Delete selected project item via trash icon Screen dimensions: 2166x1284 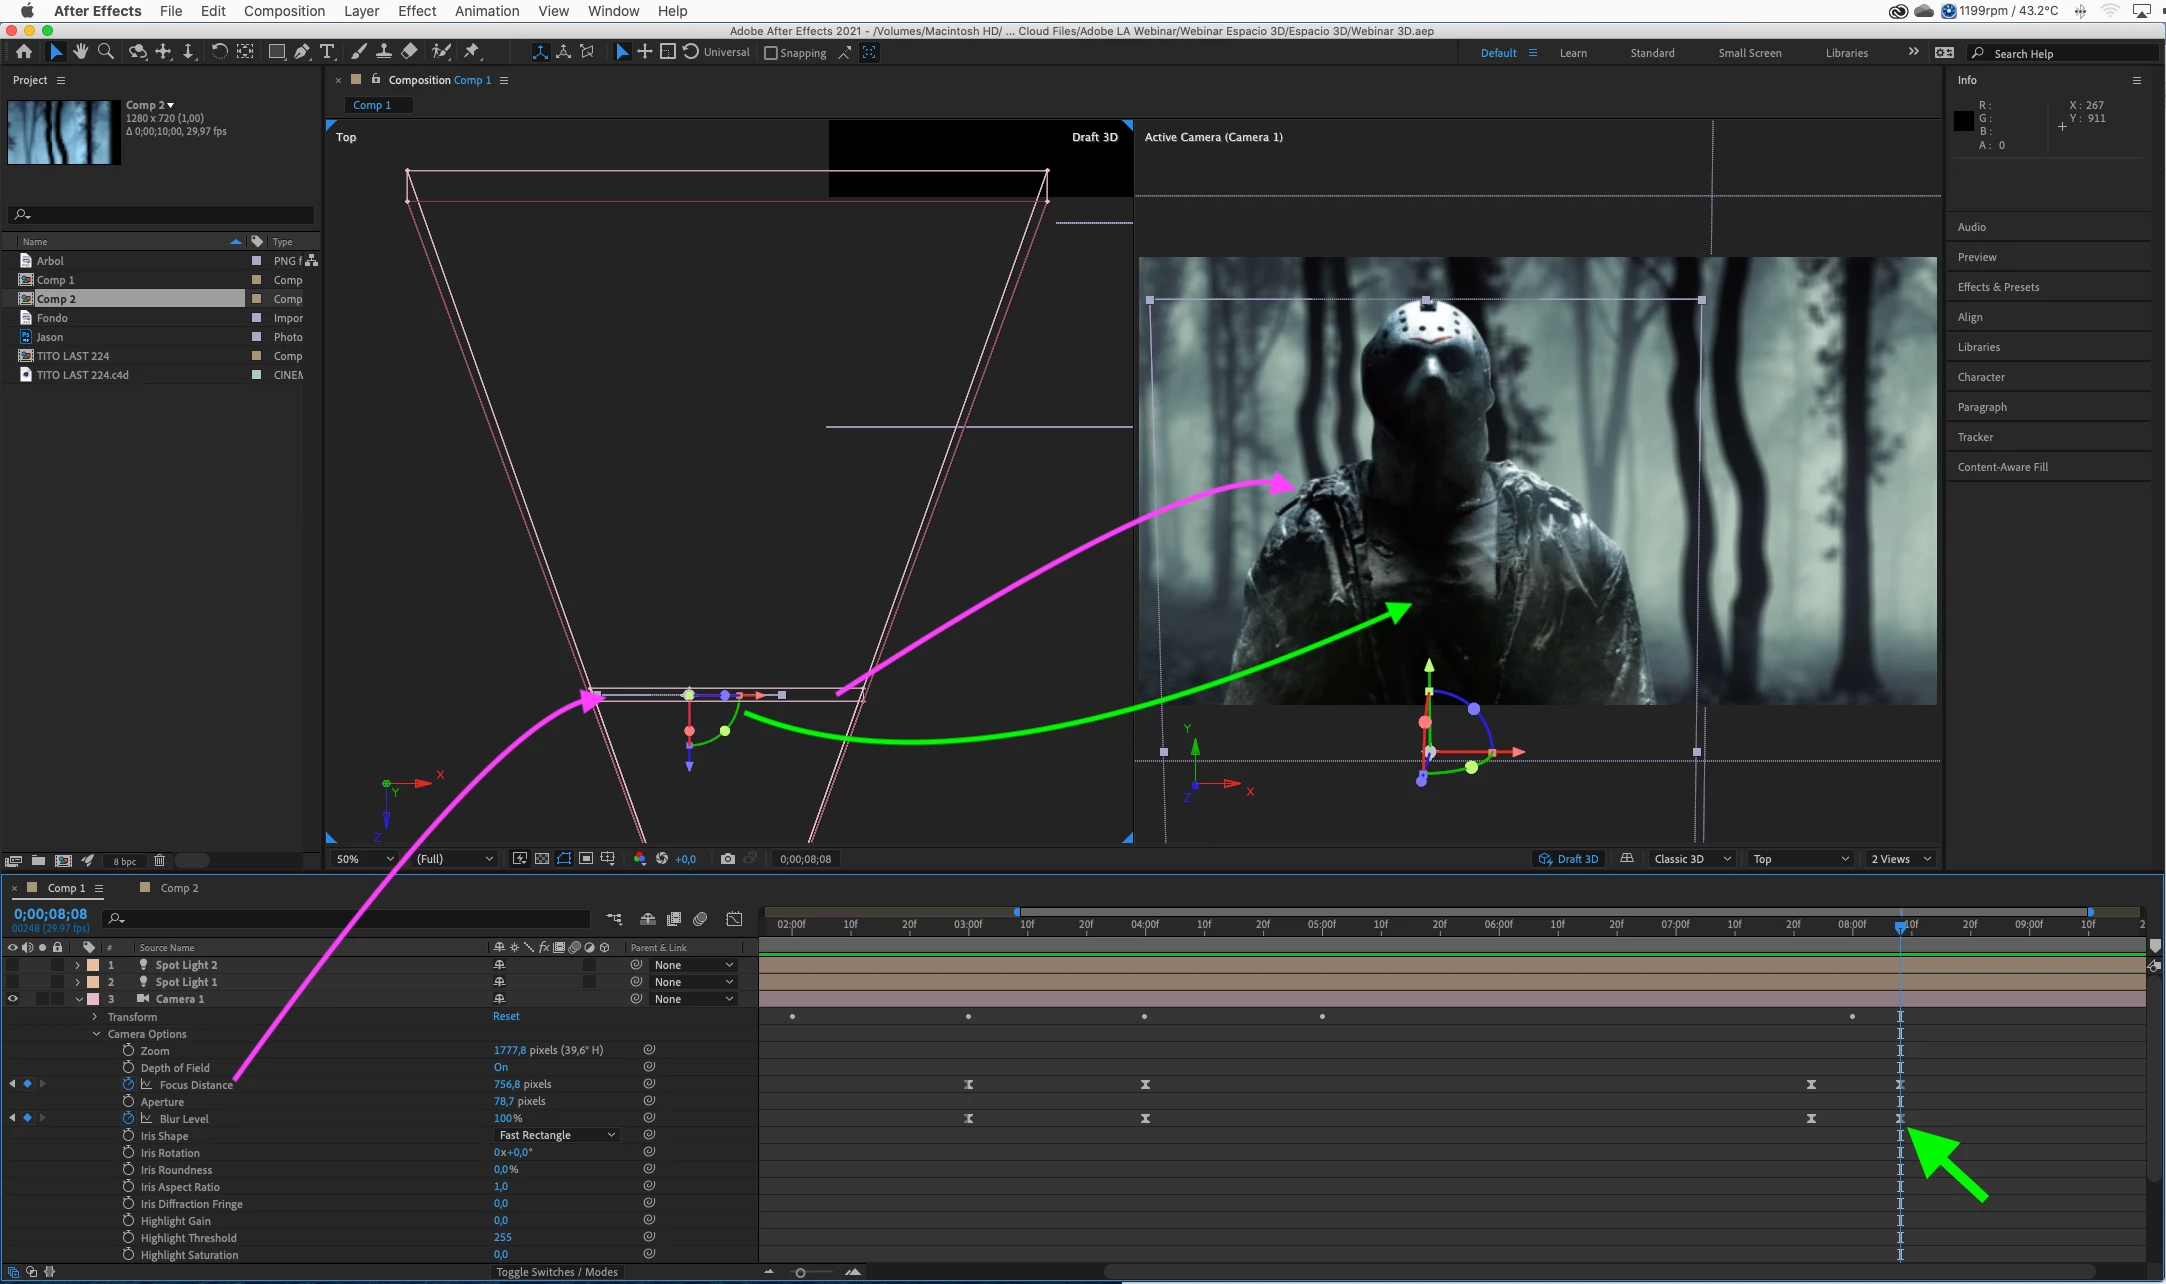click(159, 860)
